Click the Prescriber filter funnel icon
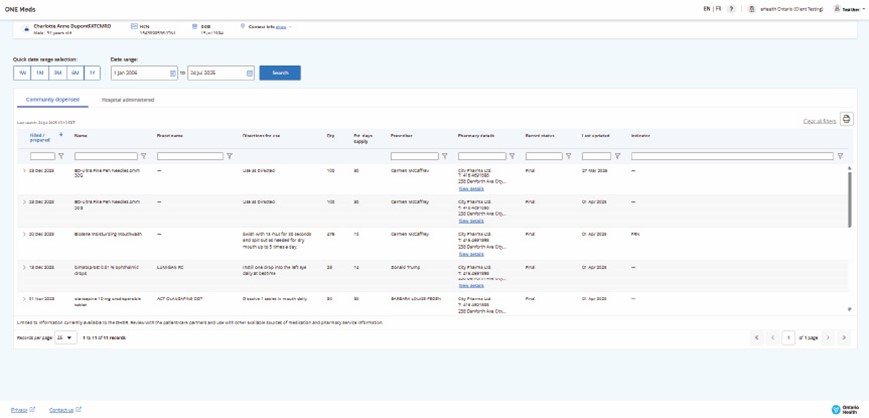The image size is (869, 418). click(x=444, y=156)
